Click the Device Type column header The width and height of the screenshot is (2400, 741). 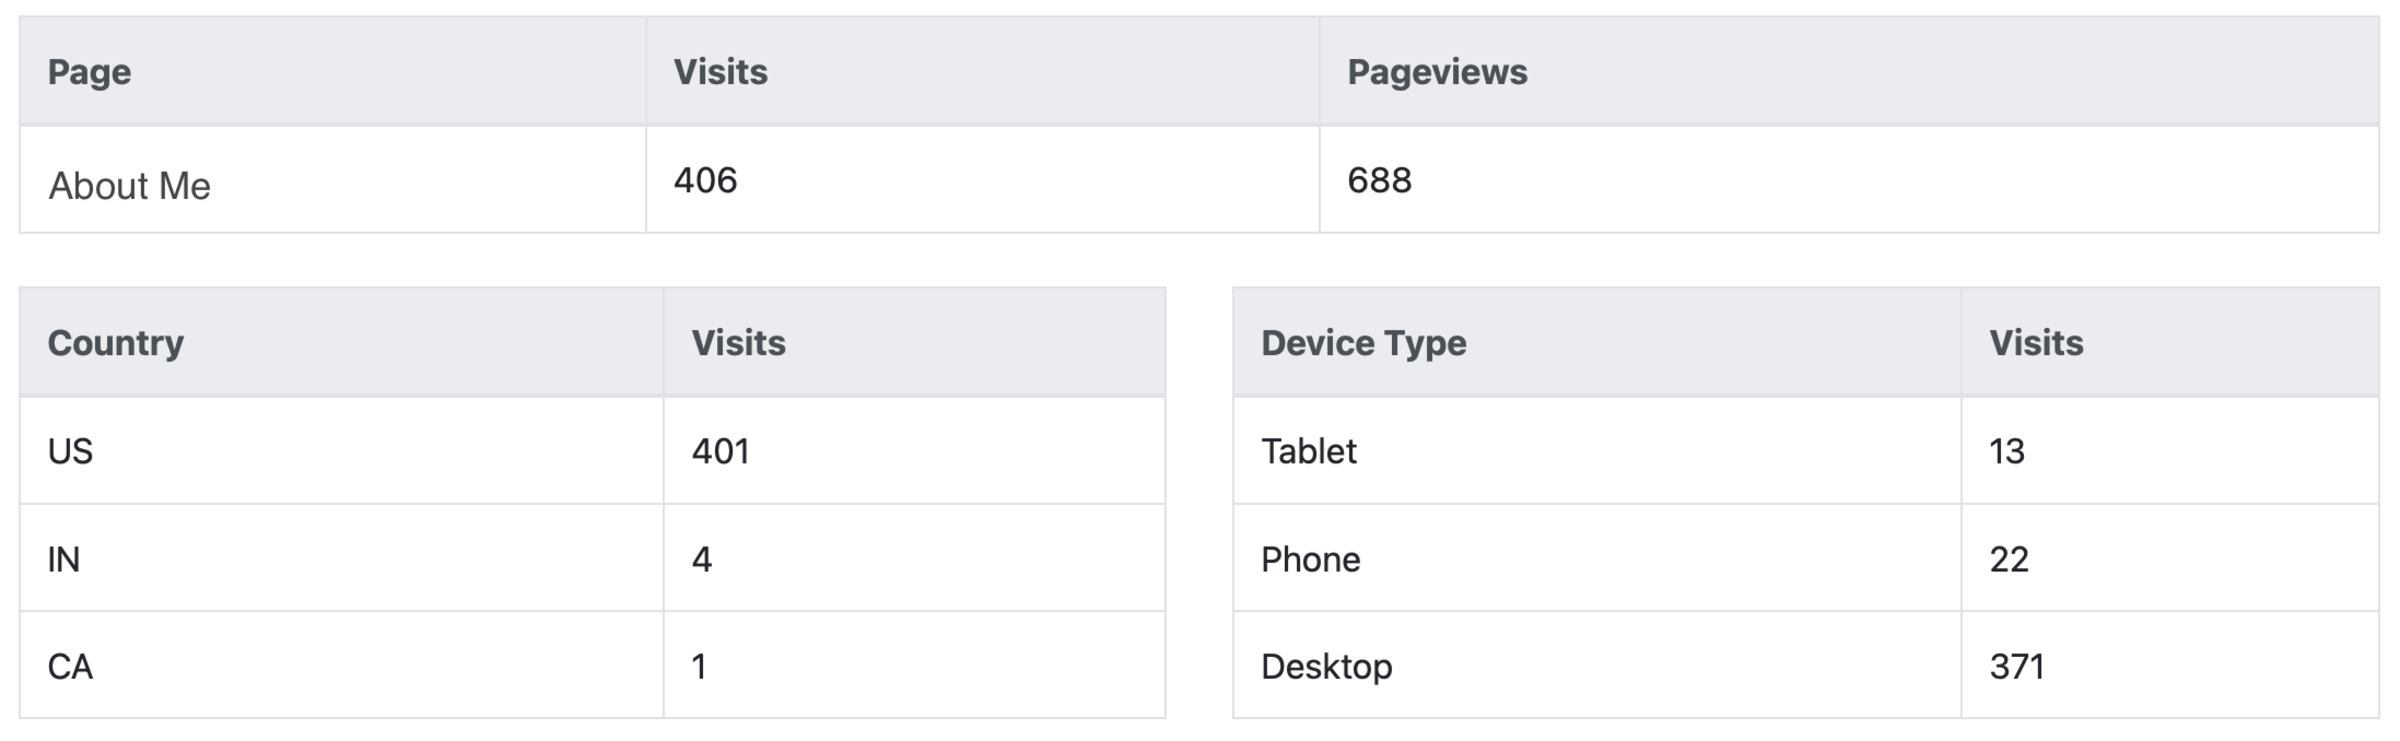pos(1363,343)
